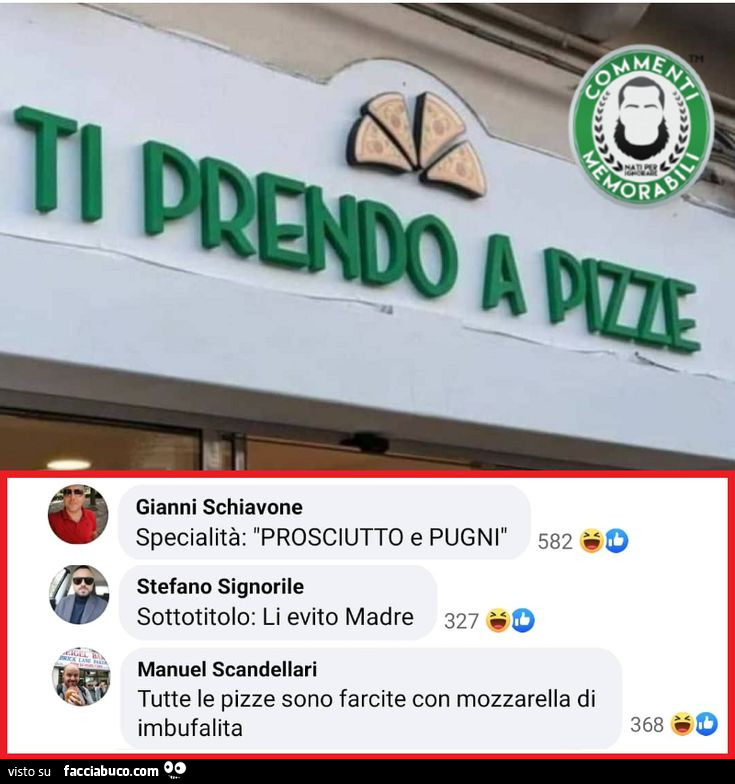735x784 pixels.
Task: Click the pizza slices sign logo
Action: coord(416,144)
